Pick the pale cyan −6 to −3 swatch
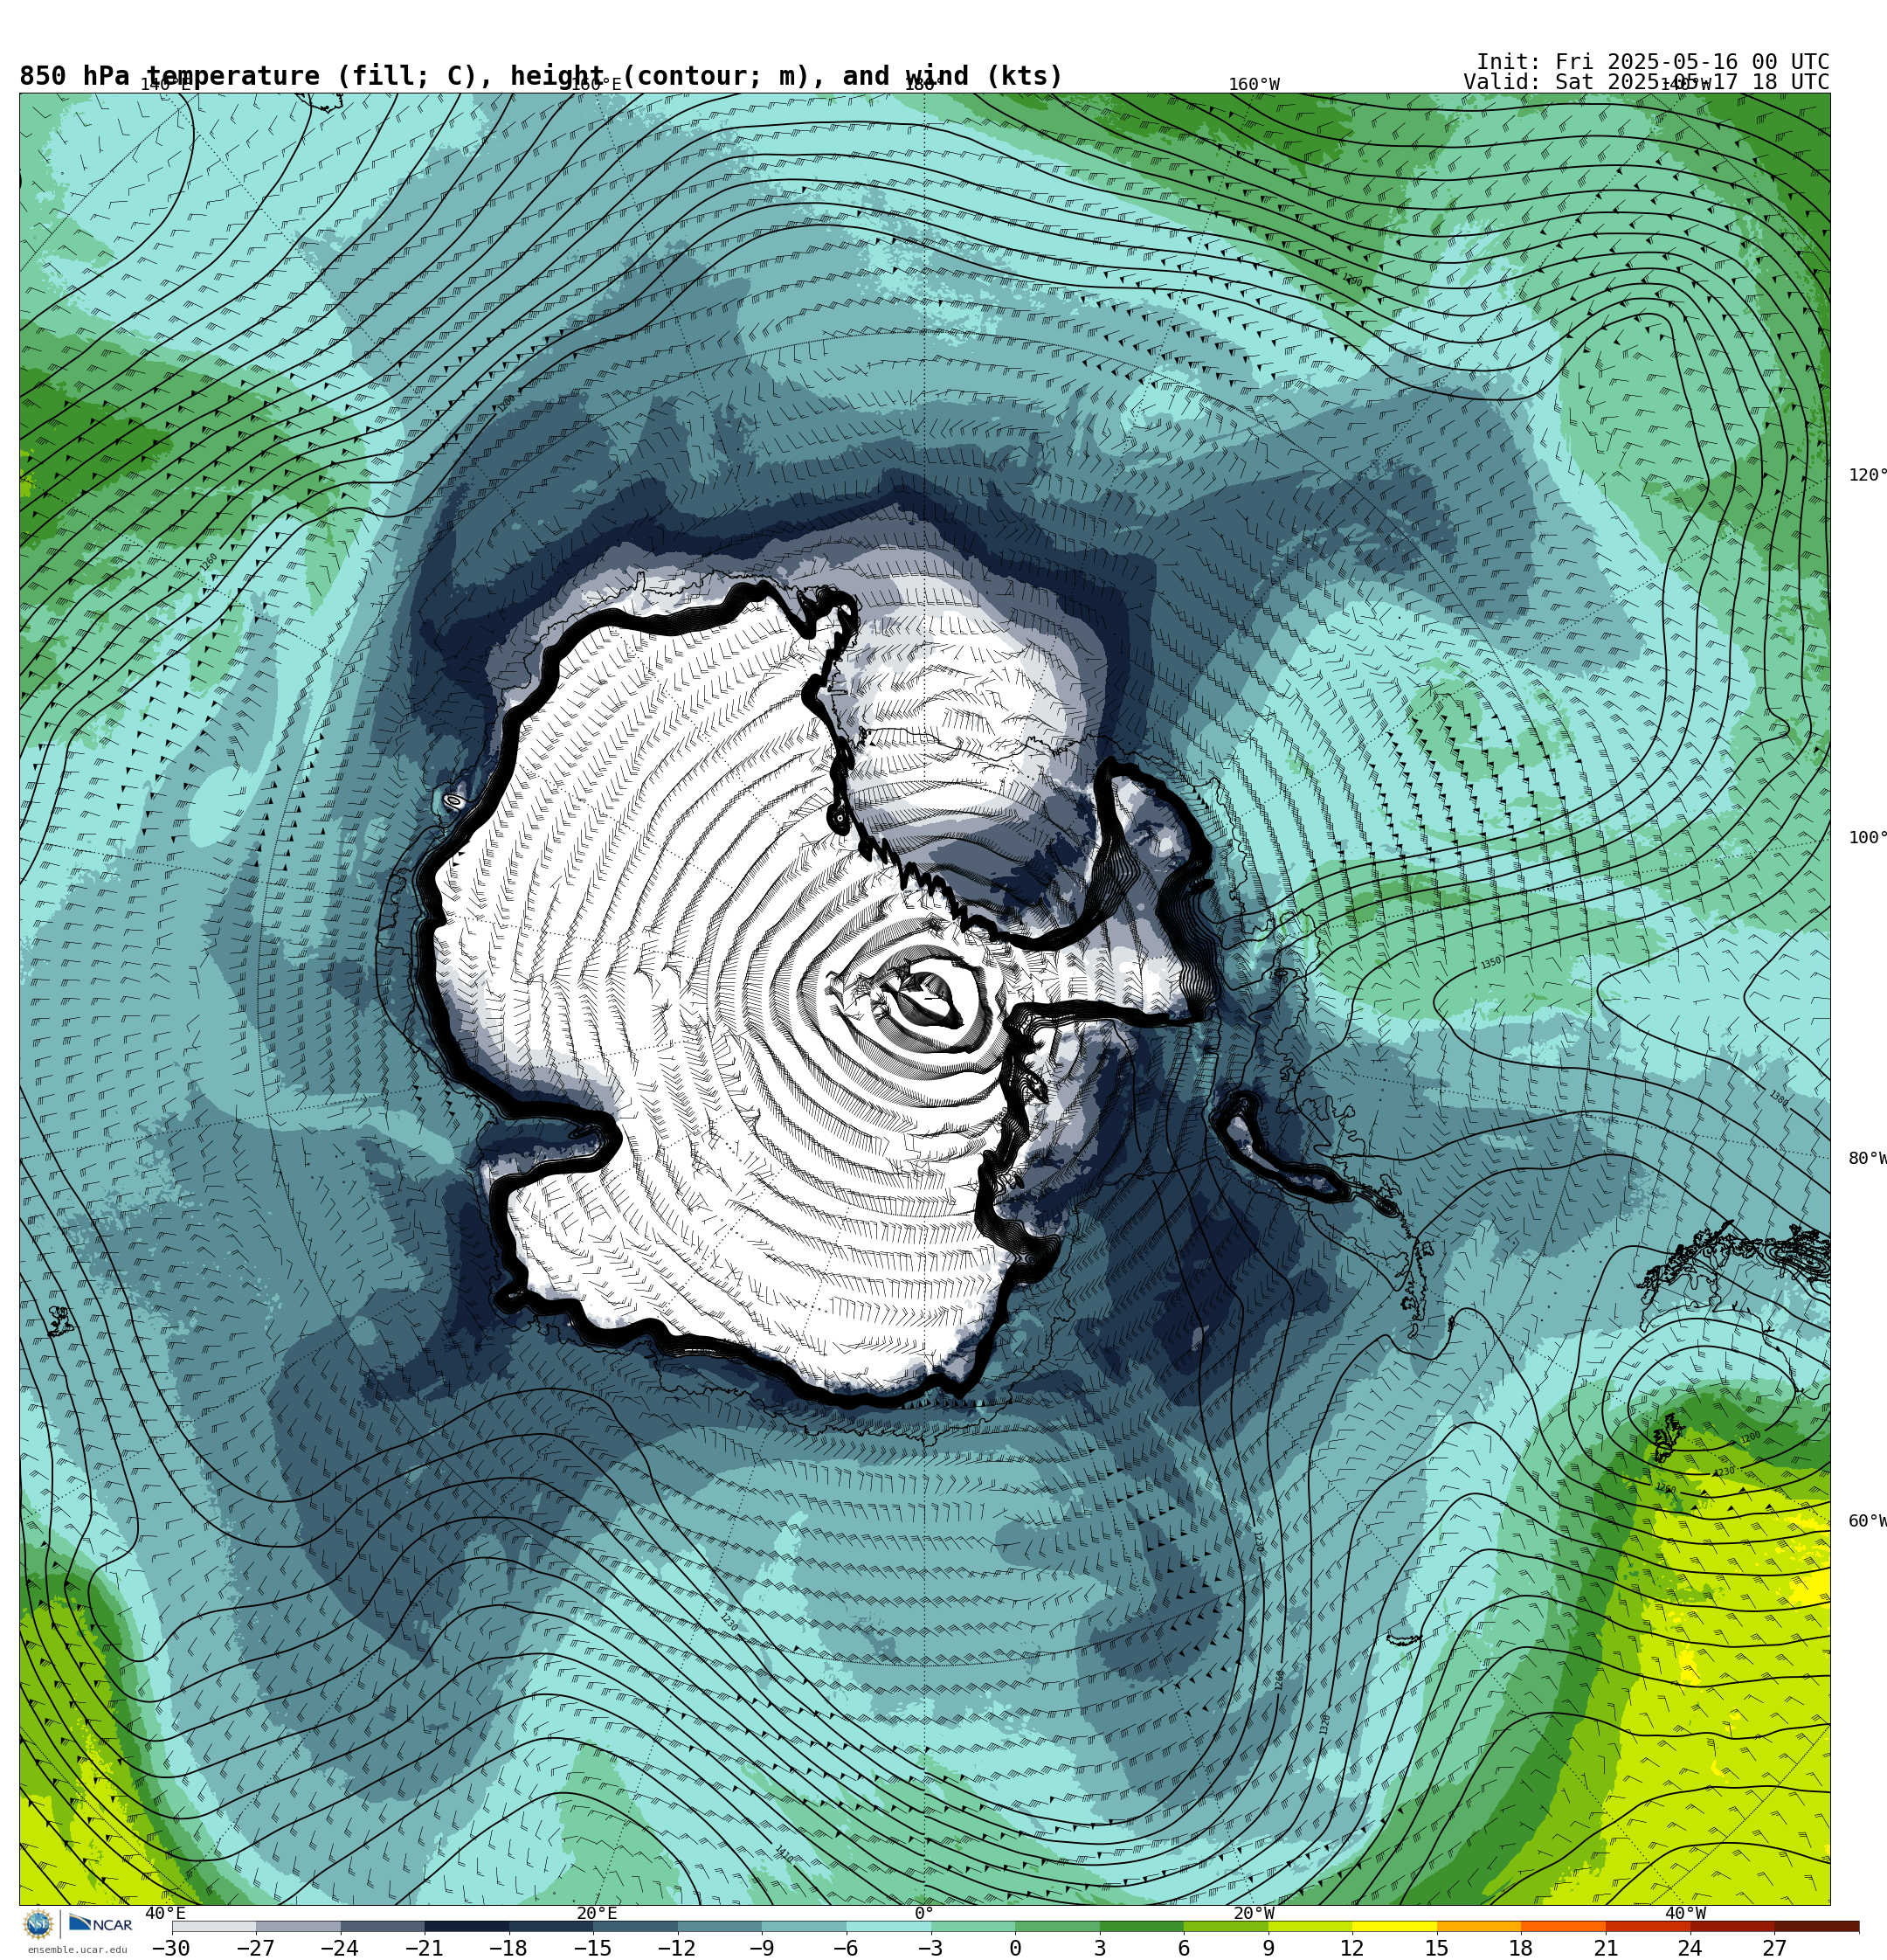The width and height of the screenshot is (1887, 1960). 888,1927
